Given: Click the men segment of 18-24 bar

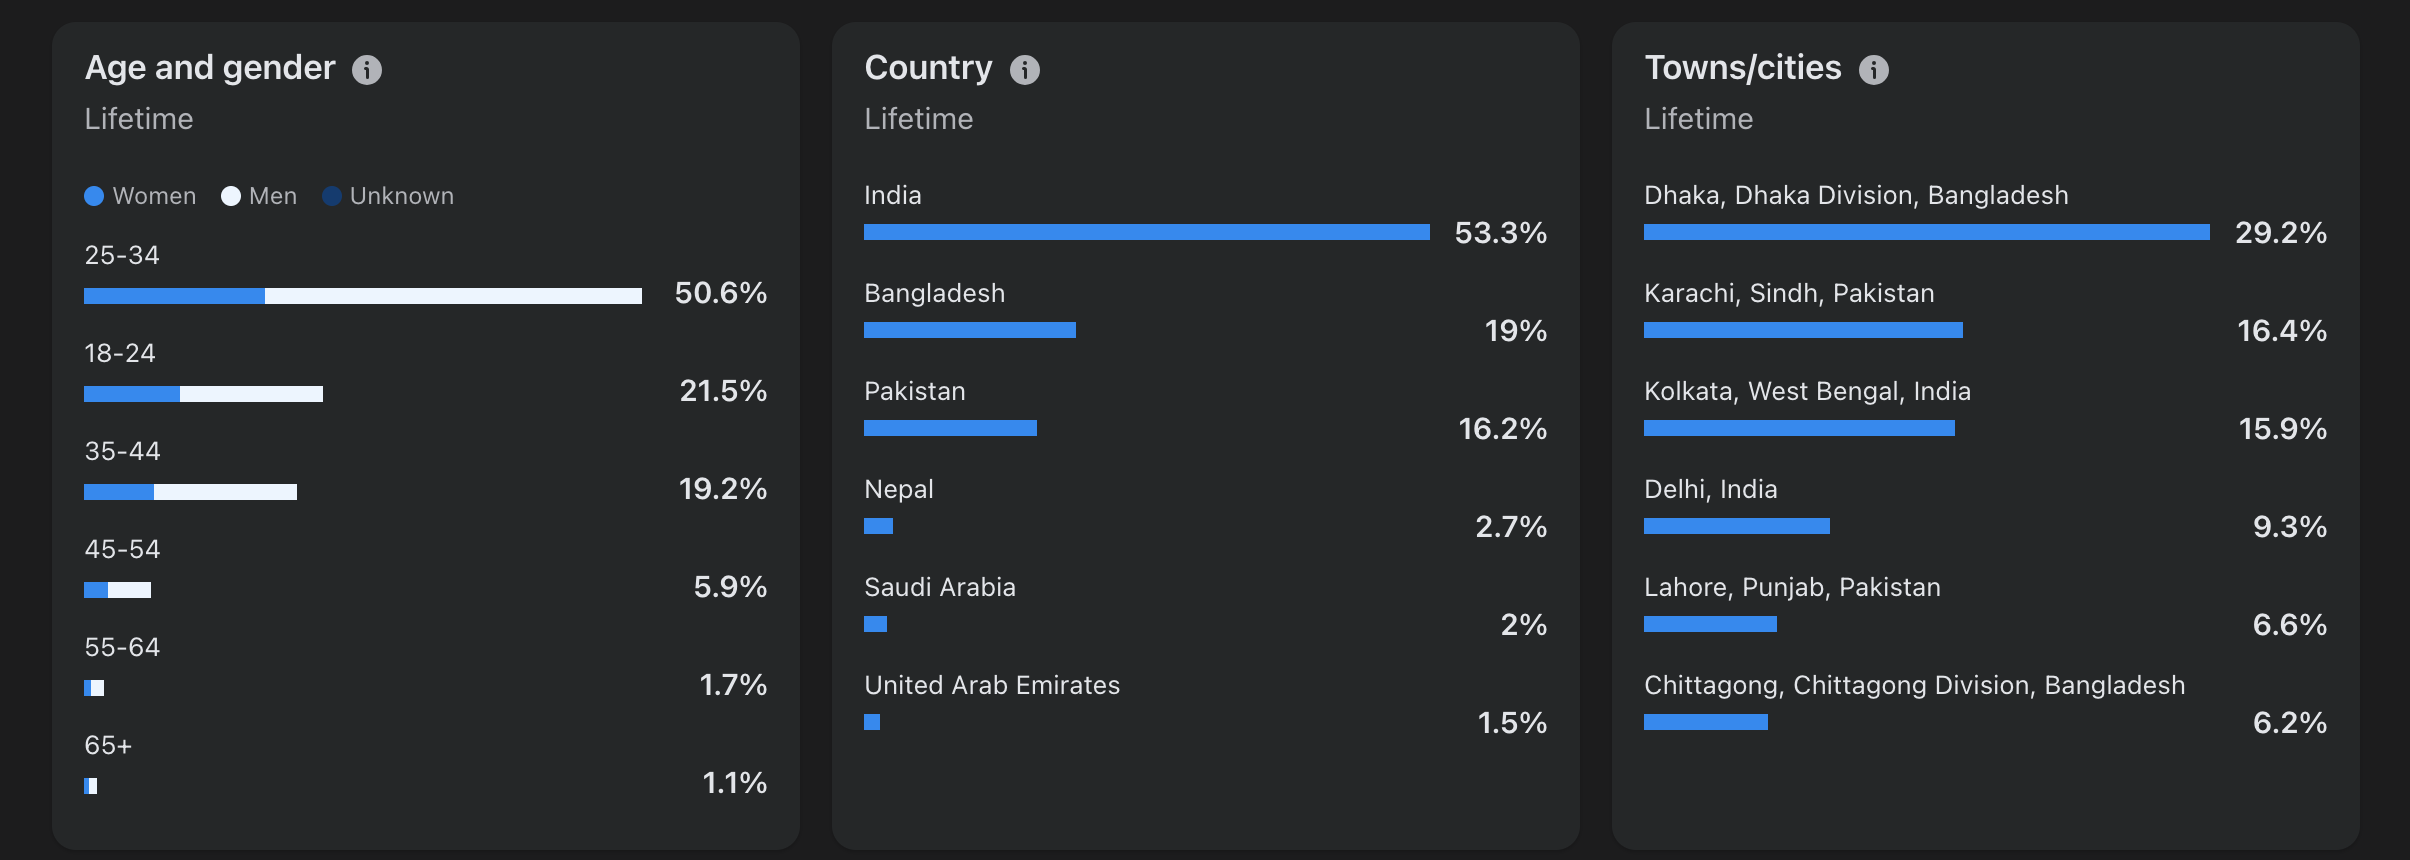Looking at the screenshot, I should coord(251,394).
